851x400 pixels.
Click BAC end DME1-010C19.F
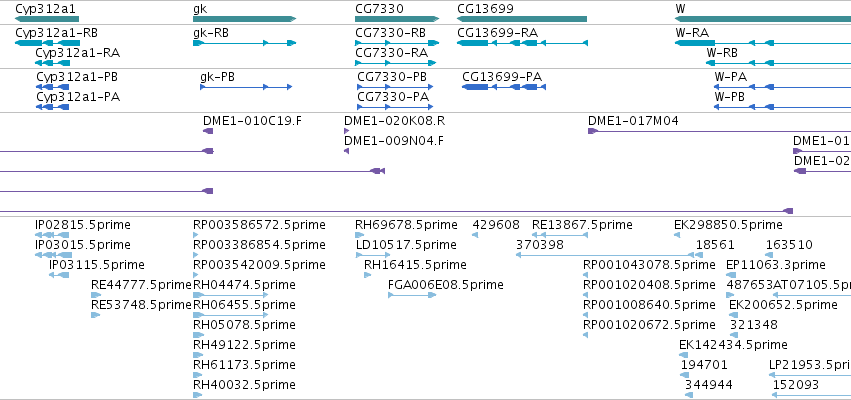(208, 131)
